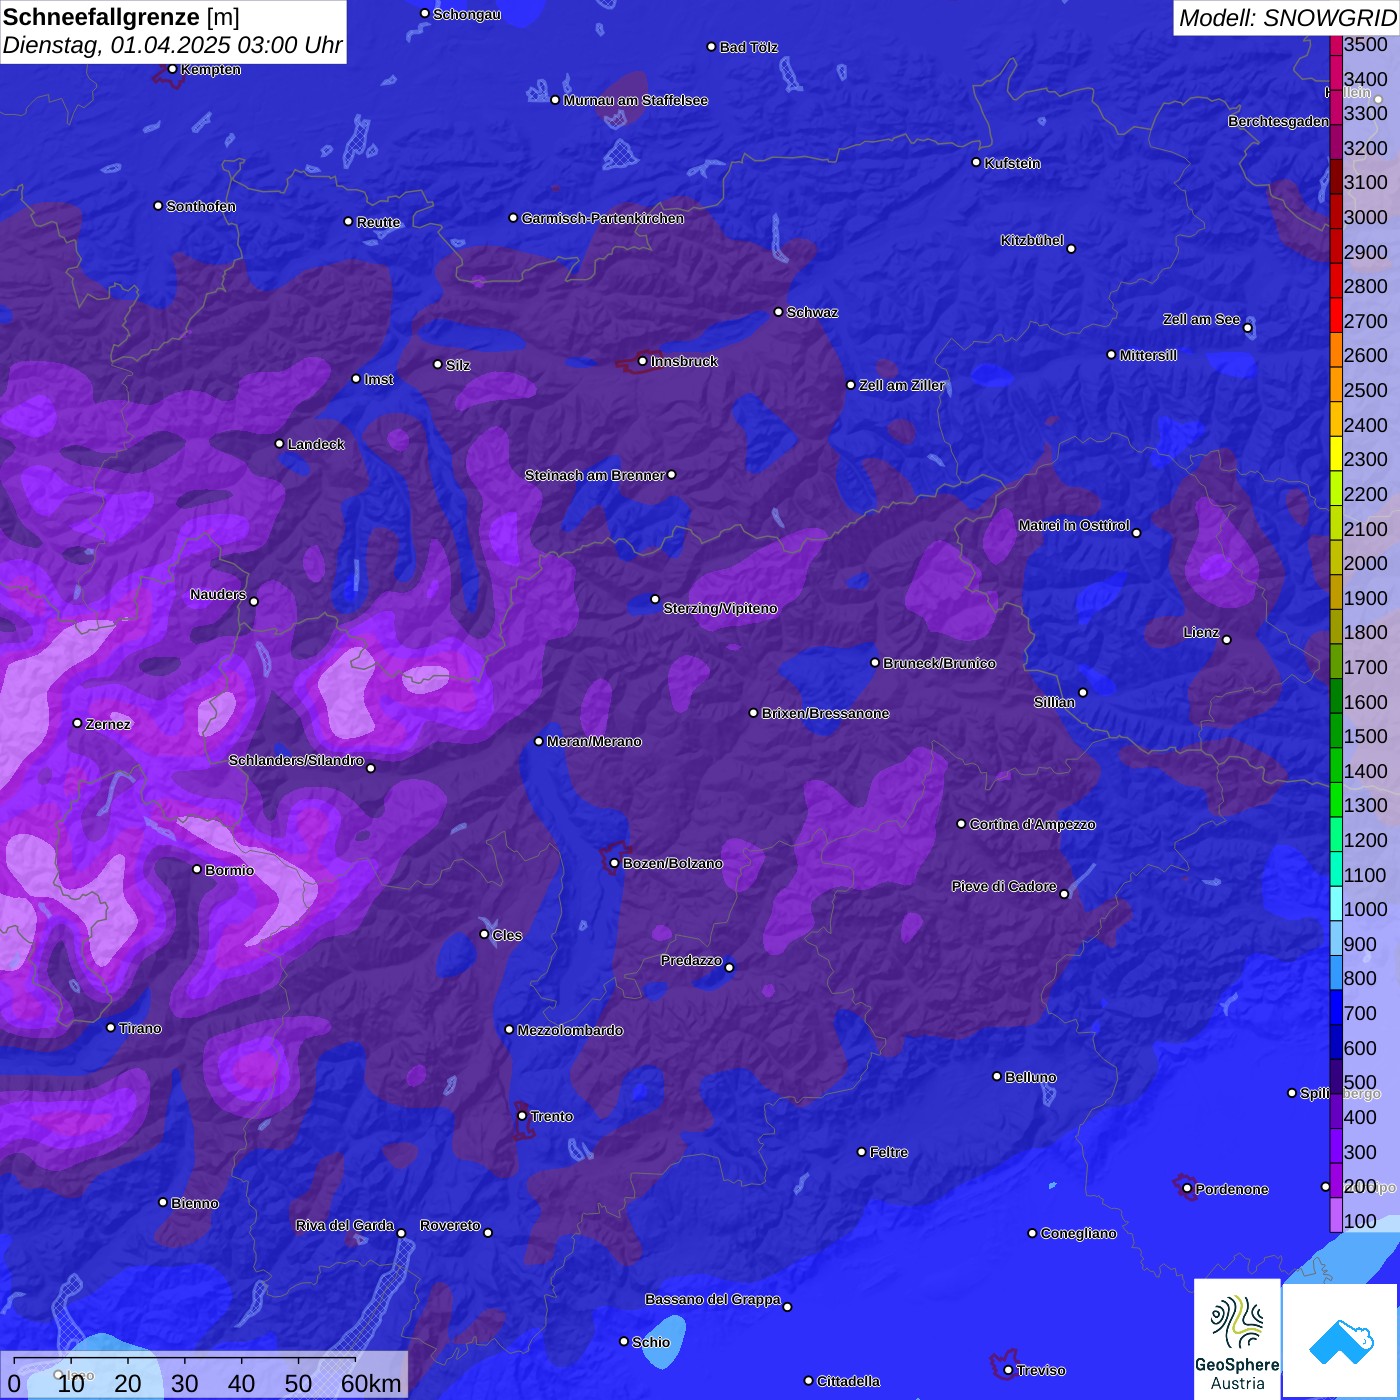1400x1400 pixels.
Task: Click the Bassano del Grappa label
Action: tap(713, 1299)
